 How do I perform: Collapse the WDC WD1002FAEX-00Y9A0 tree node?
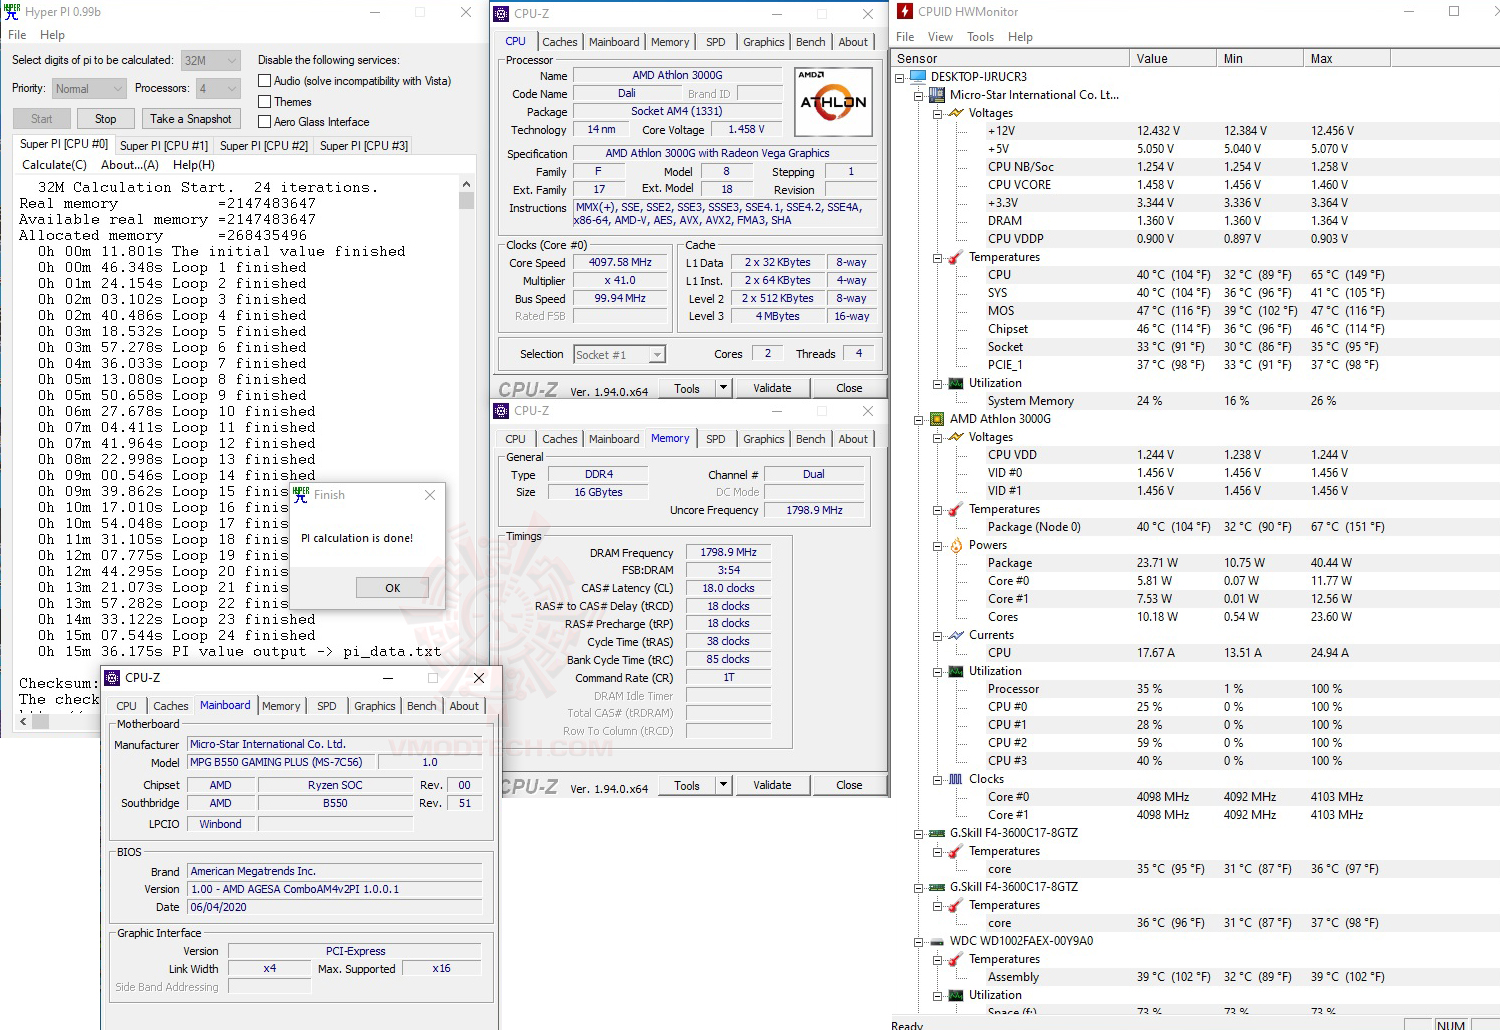918,941
